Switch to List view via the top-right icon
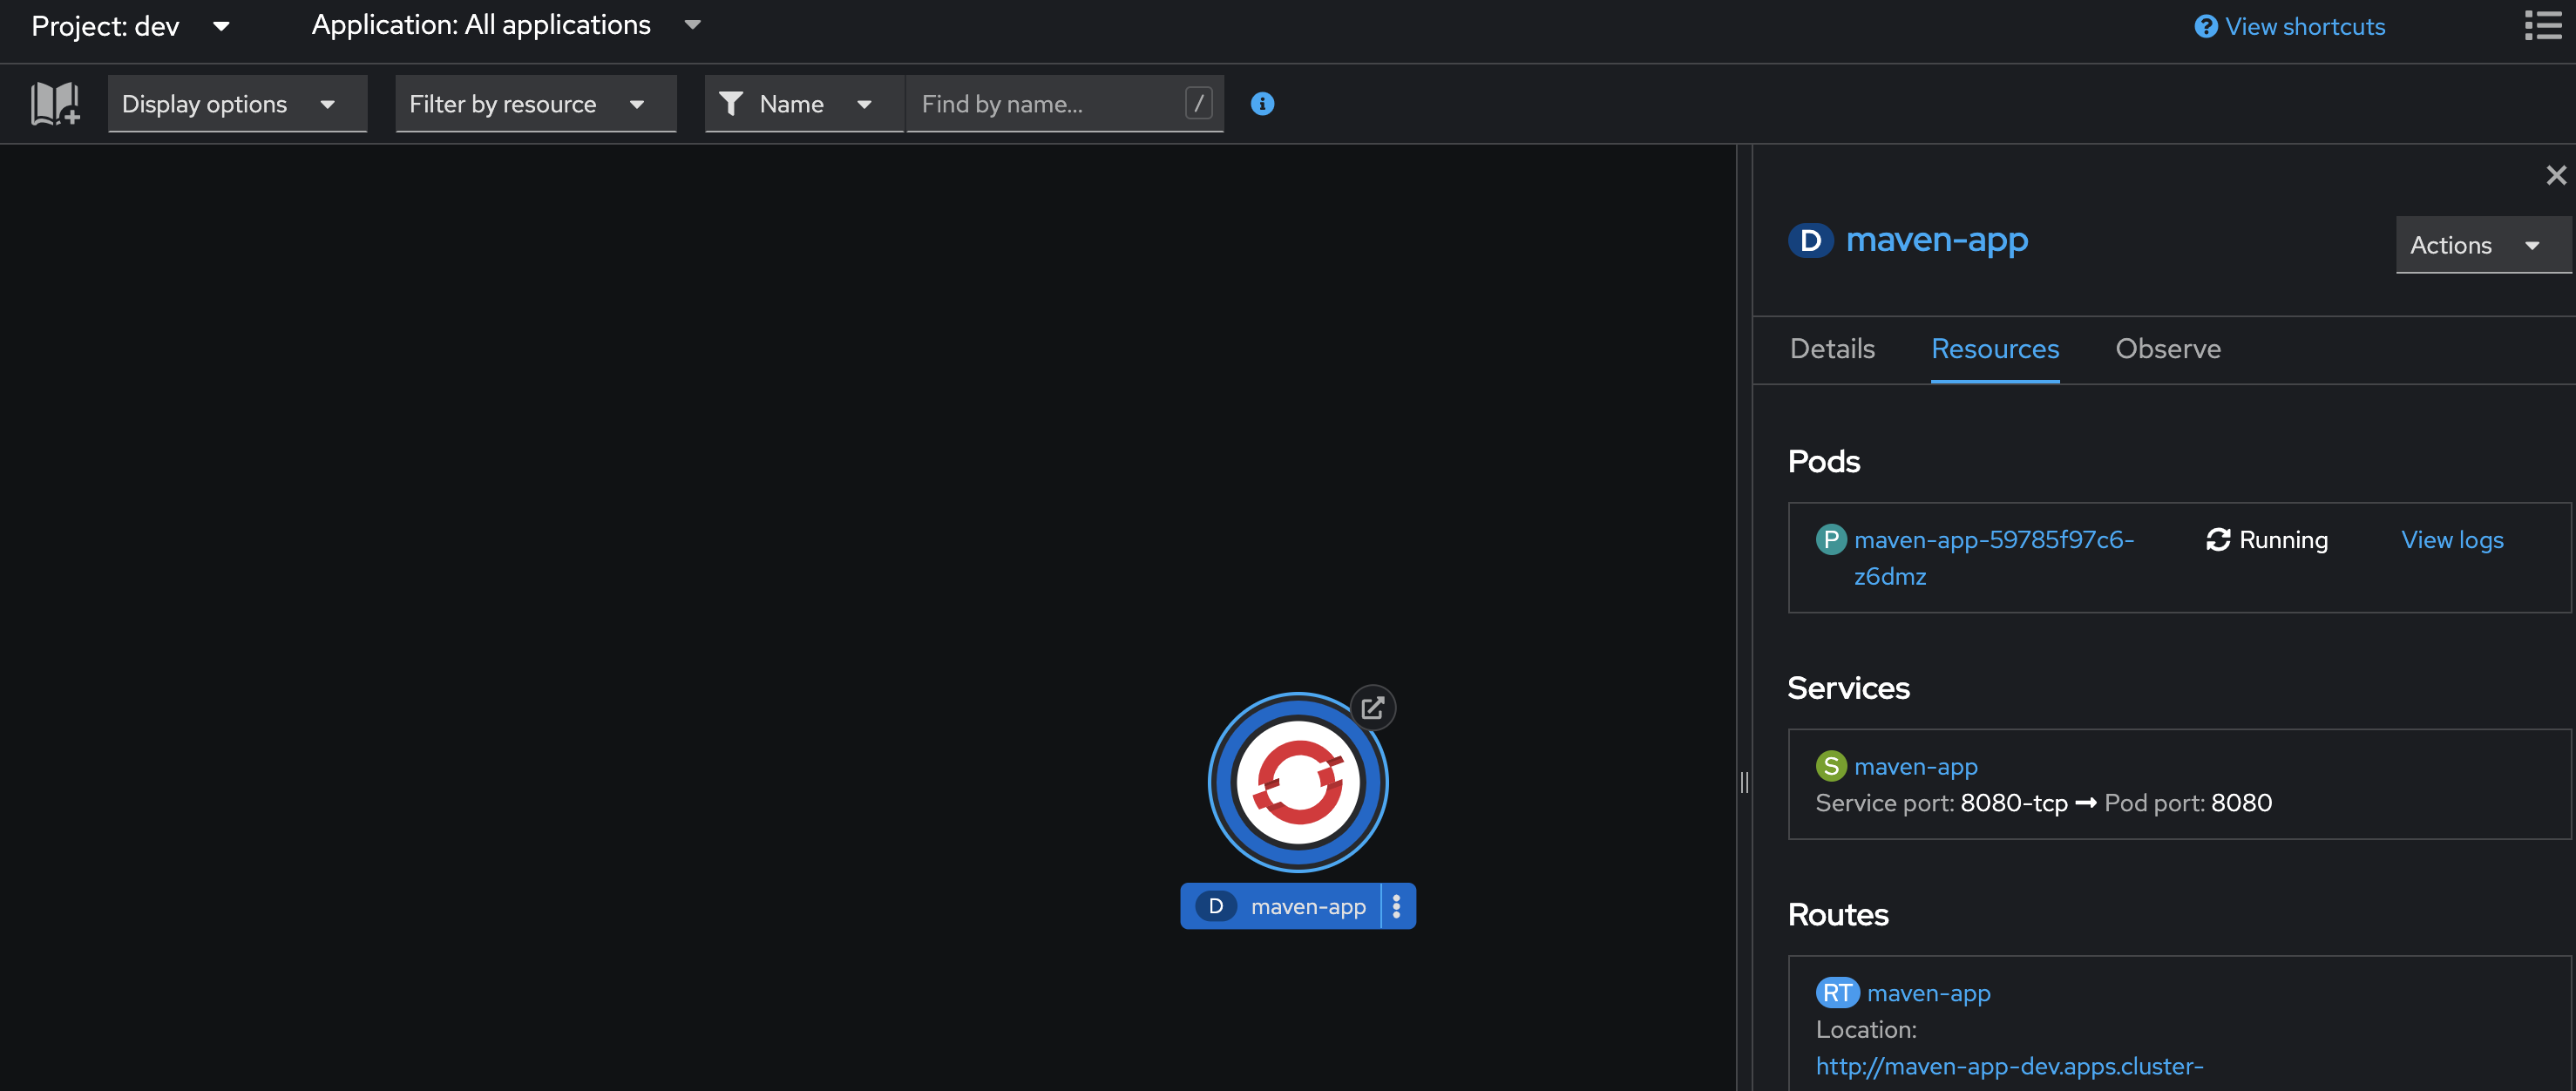This screenshot has height=1091, width=2576. (2543, 25)
